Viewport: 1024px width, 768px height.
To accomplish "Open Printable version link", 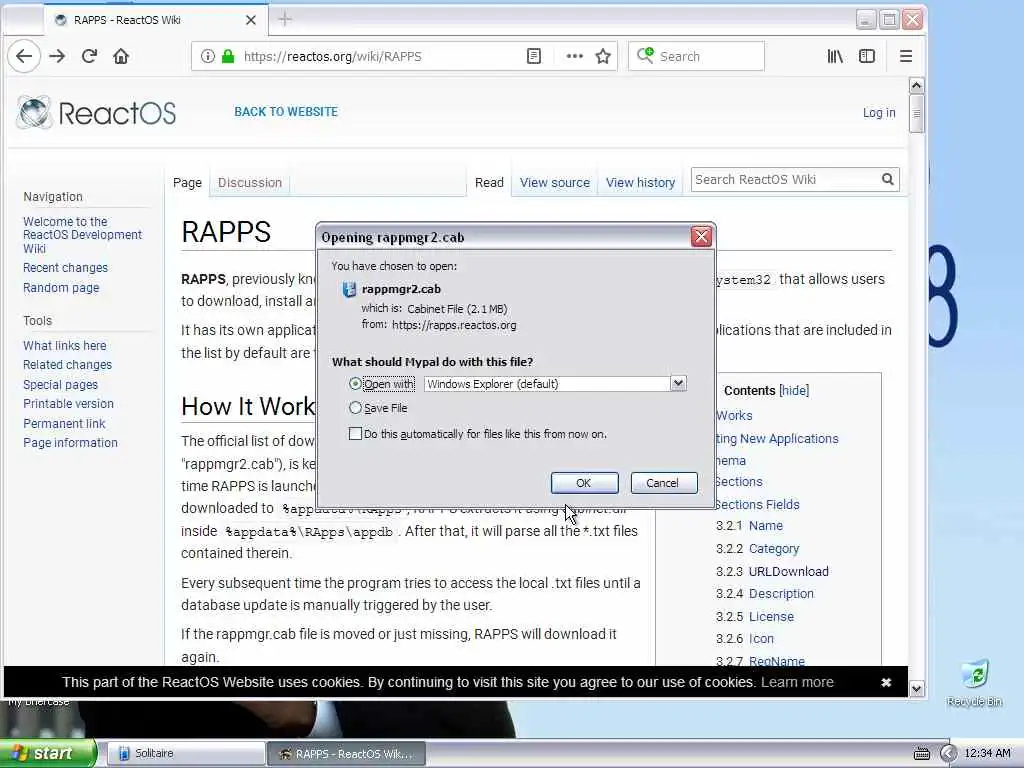I will tap(69, 404).
